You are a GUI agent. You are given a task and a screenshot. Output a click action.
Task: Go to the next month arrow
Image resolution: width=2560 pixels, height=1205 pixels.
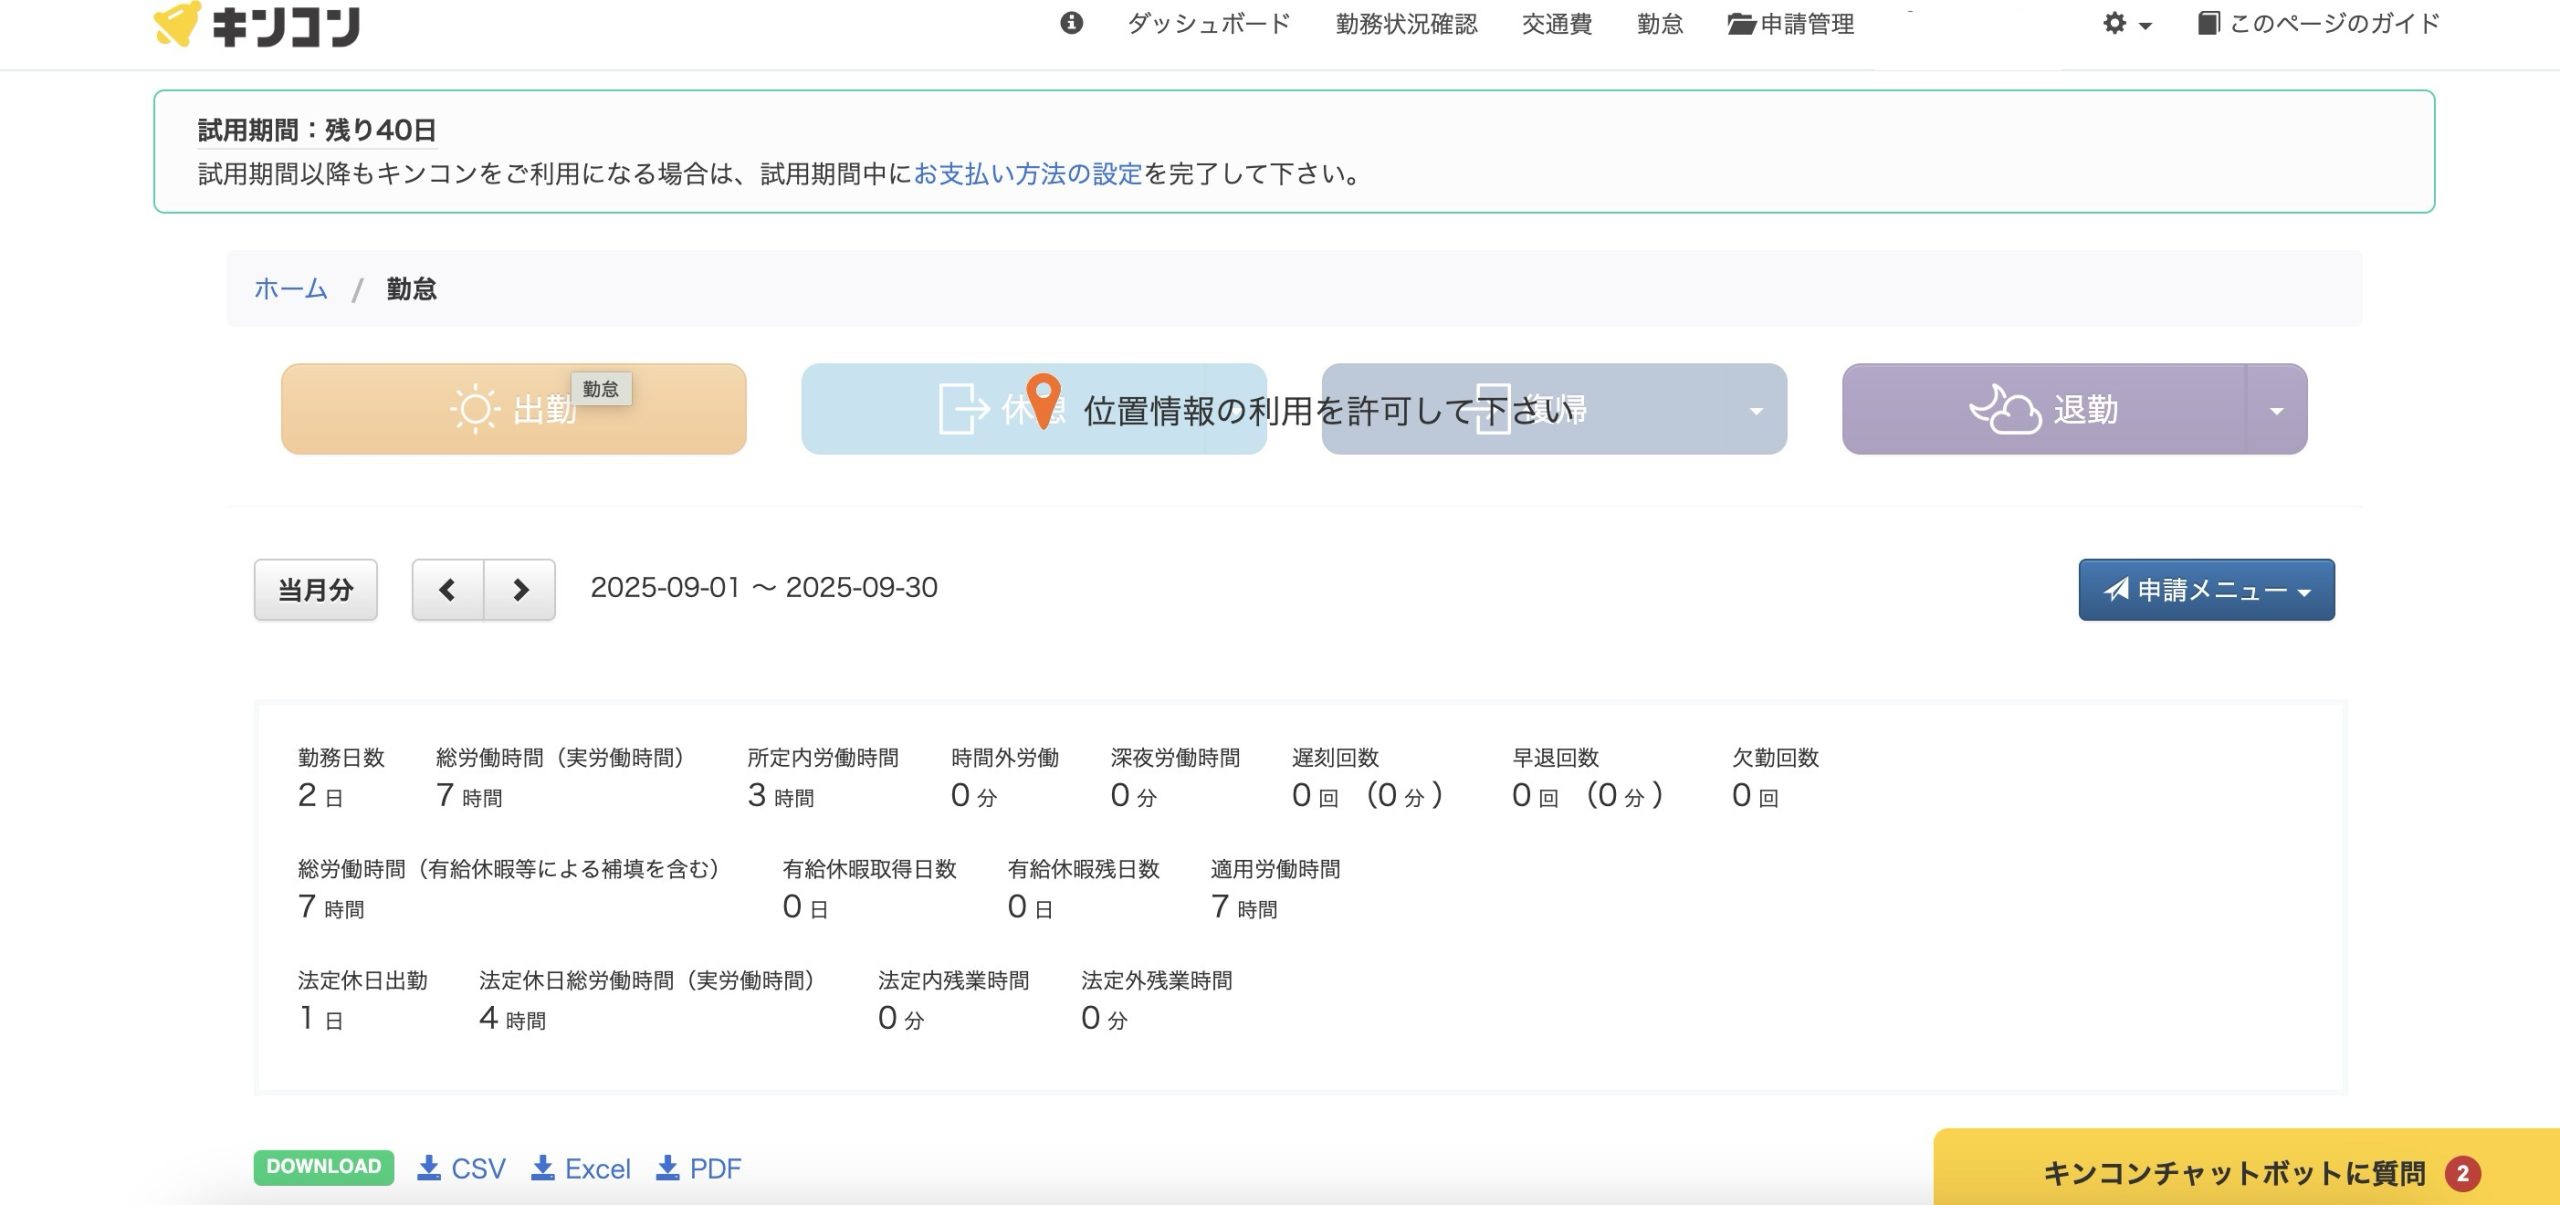pos(520,590)
